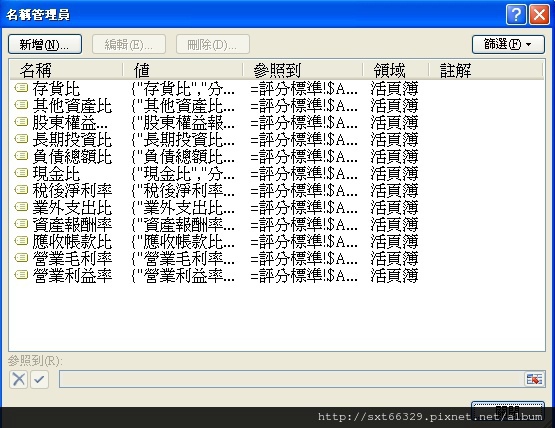The height and width of the screenshot is (428, 555).
Task: Click the 活頁簿 scope in 業外支出比 row
Action: pyautogui.click(x=395, y=207)
